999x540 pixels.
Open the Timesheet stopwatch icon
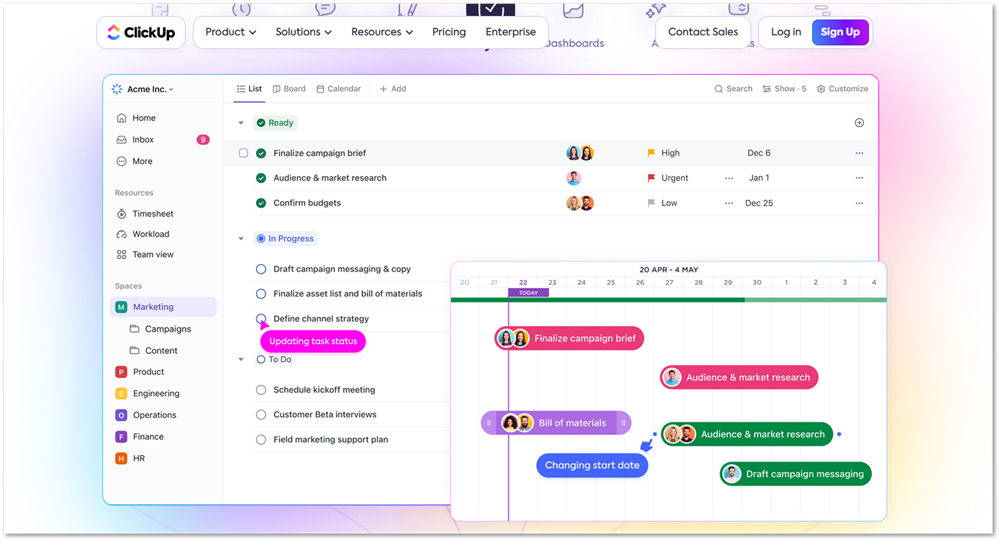(122, 213)
